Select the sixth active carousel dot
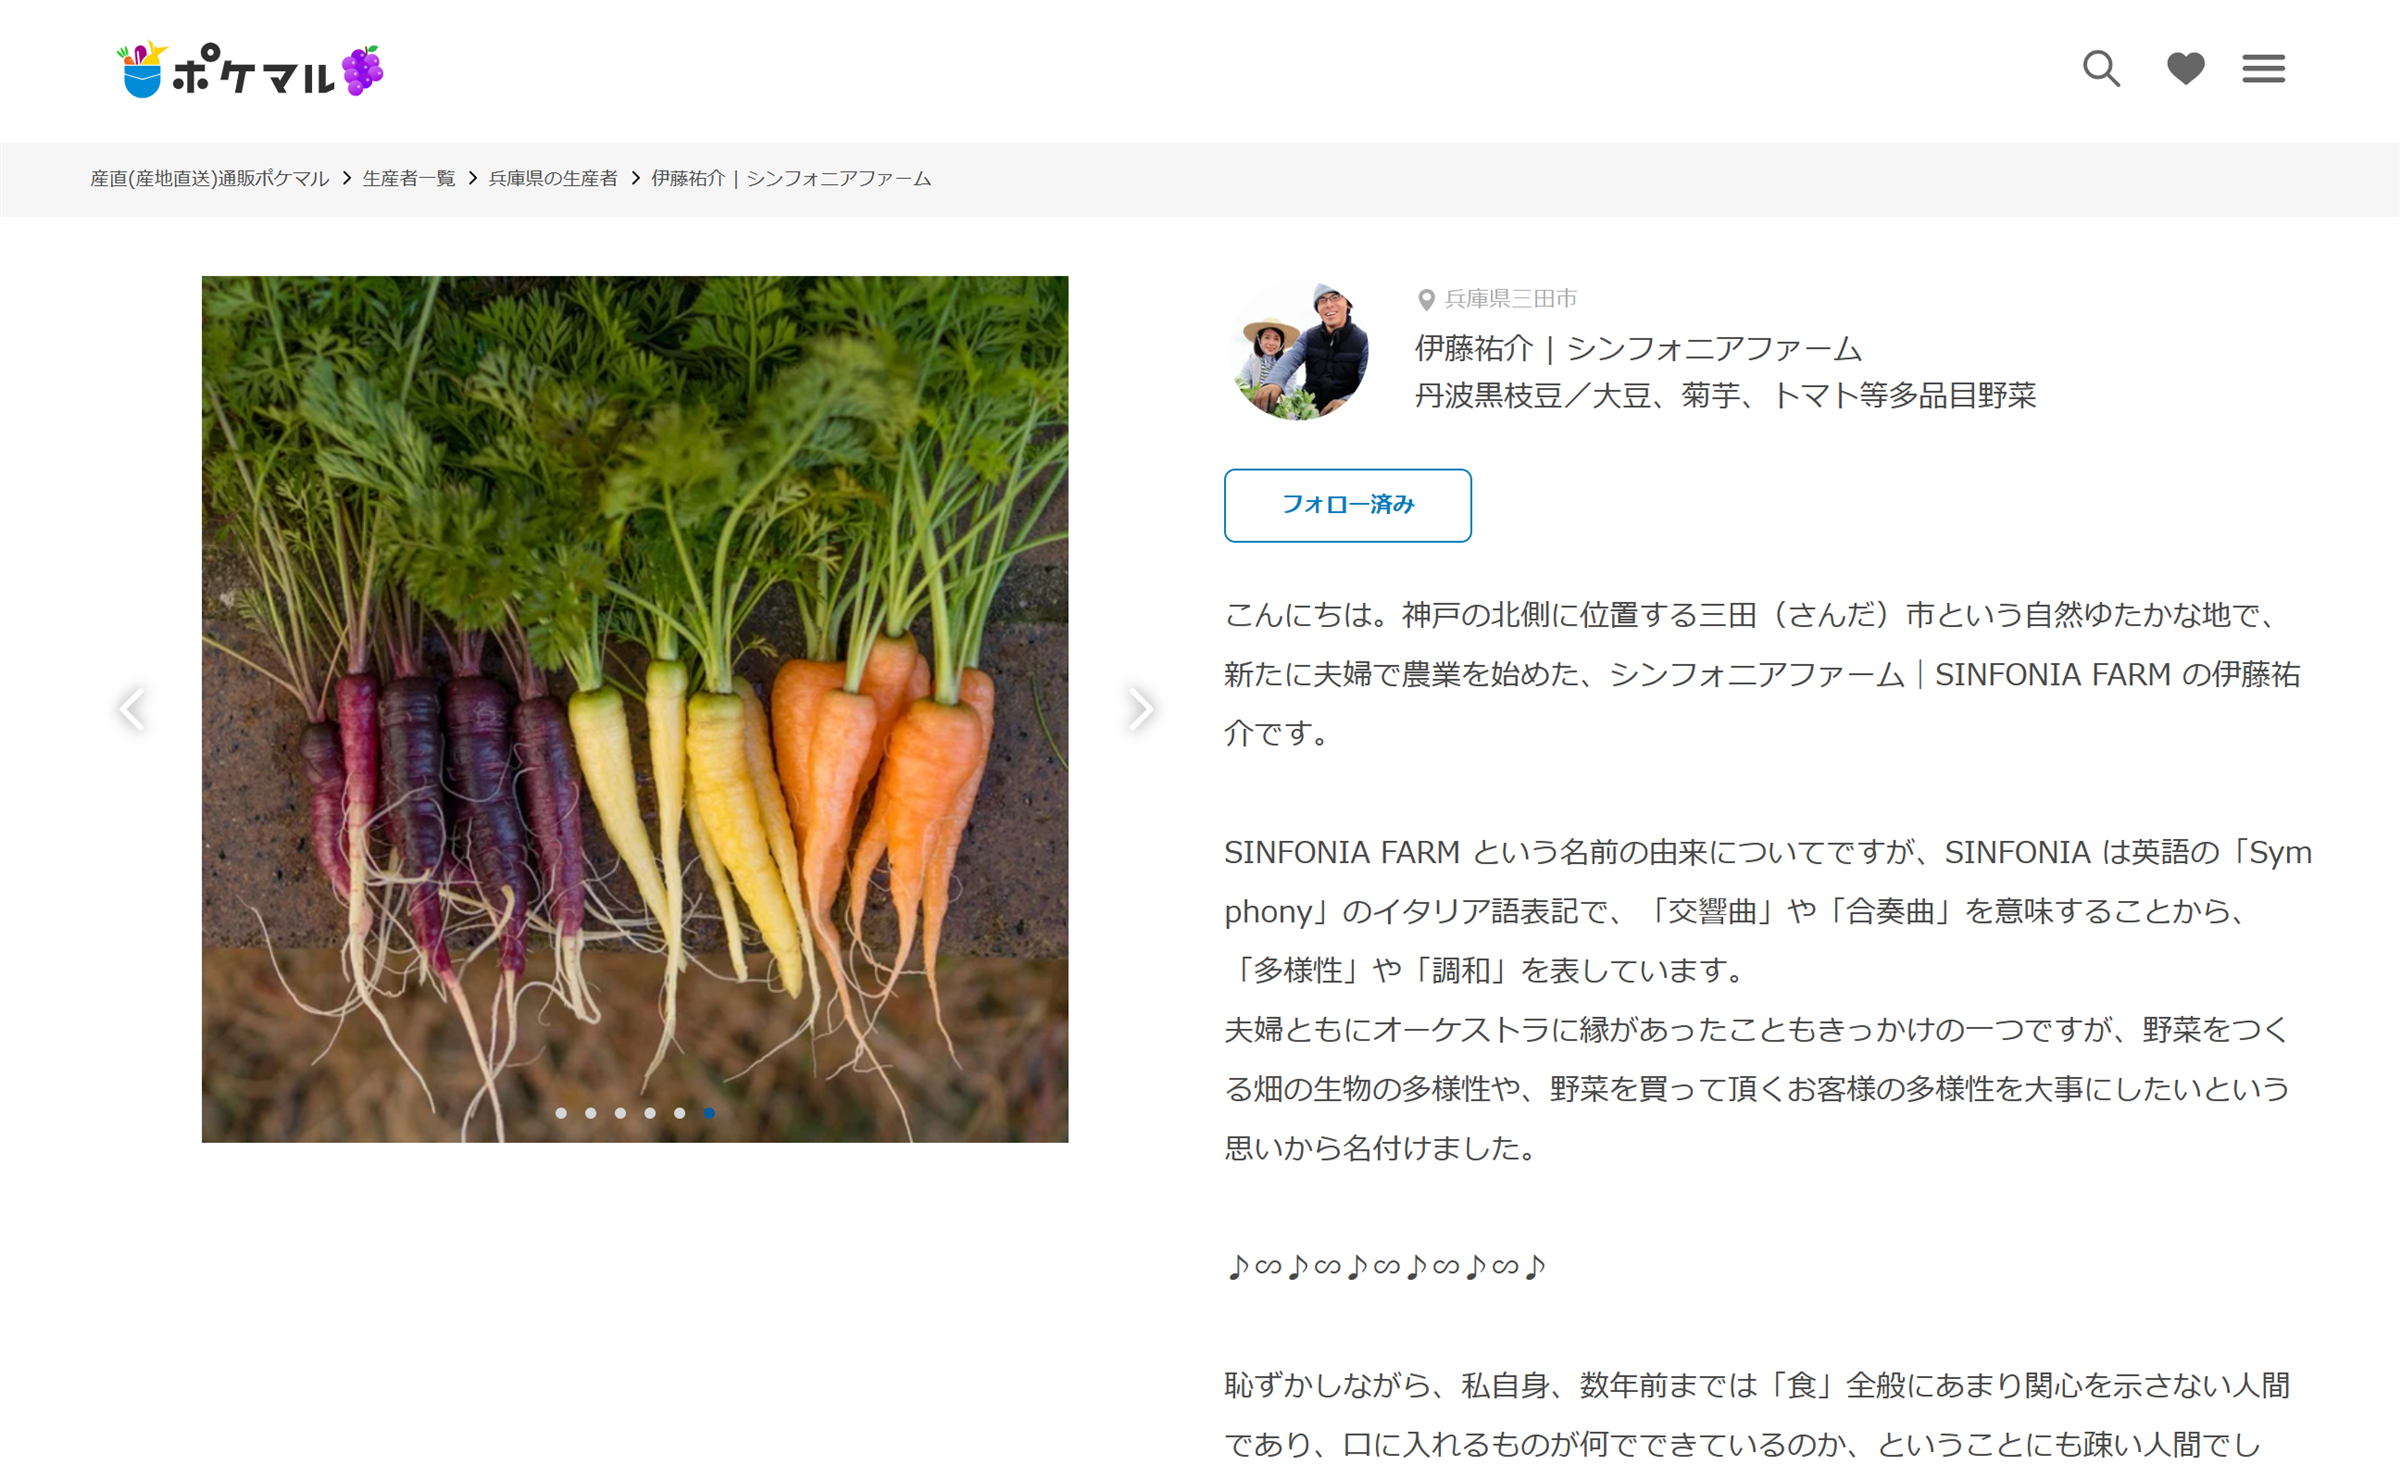 [x=709, y=1113]
